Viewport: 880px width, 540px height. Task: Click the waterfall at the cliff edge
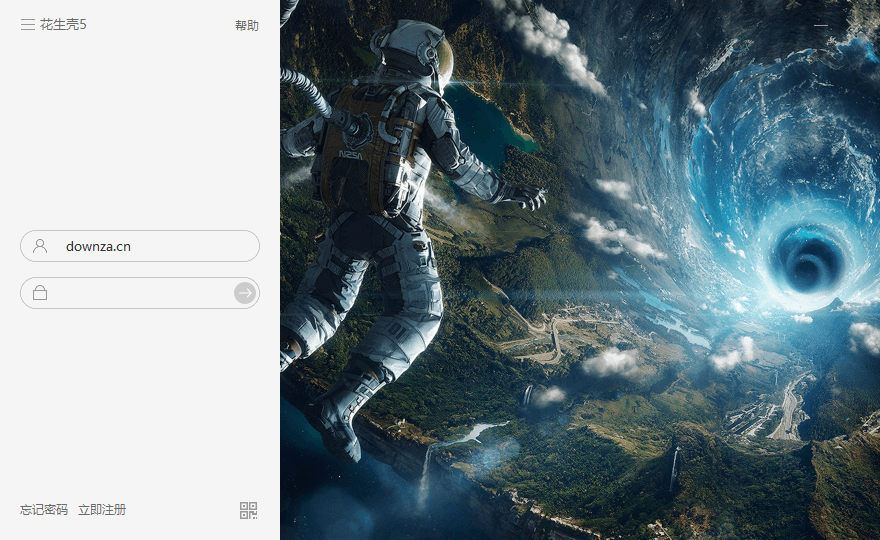pyautogui.click(x=427, y=474)
